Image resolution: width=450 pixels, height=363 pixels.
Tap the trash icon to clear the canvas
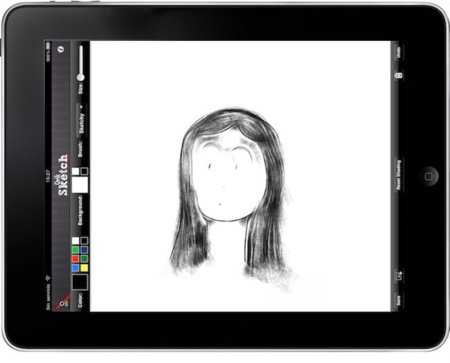pos(398,75)
